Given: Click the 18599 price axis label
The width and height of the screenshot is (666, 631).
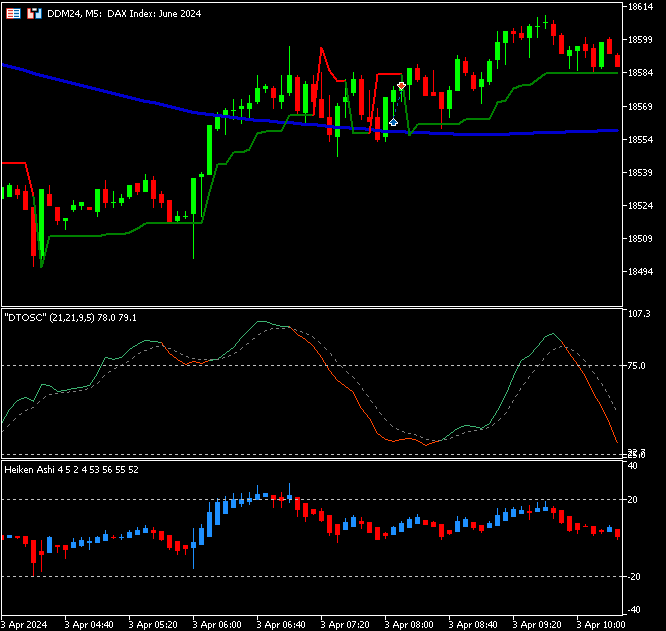Looking at the screenshot, I should pos(640,39).
